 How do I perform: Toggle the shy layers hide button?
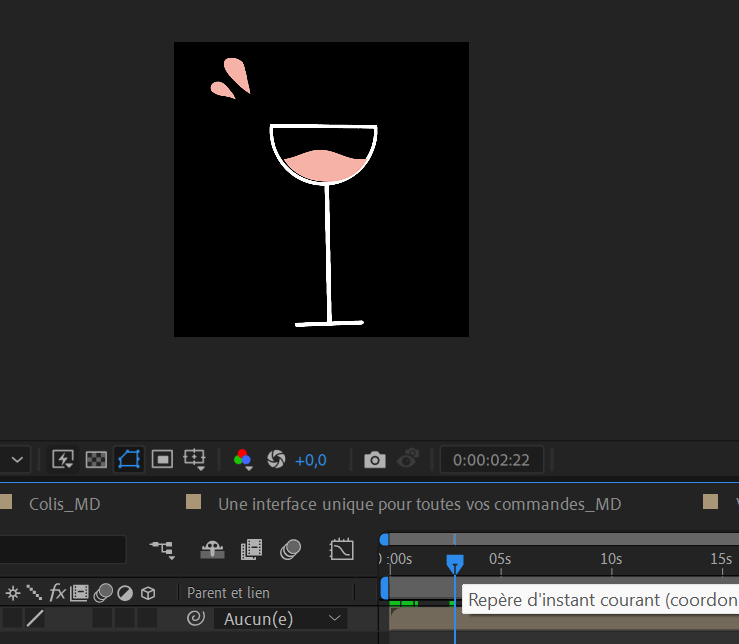pyautogui.click(x=212, y=548)
